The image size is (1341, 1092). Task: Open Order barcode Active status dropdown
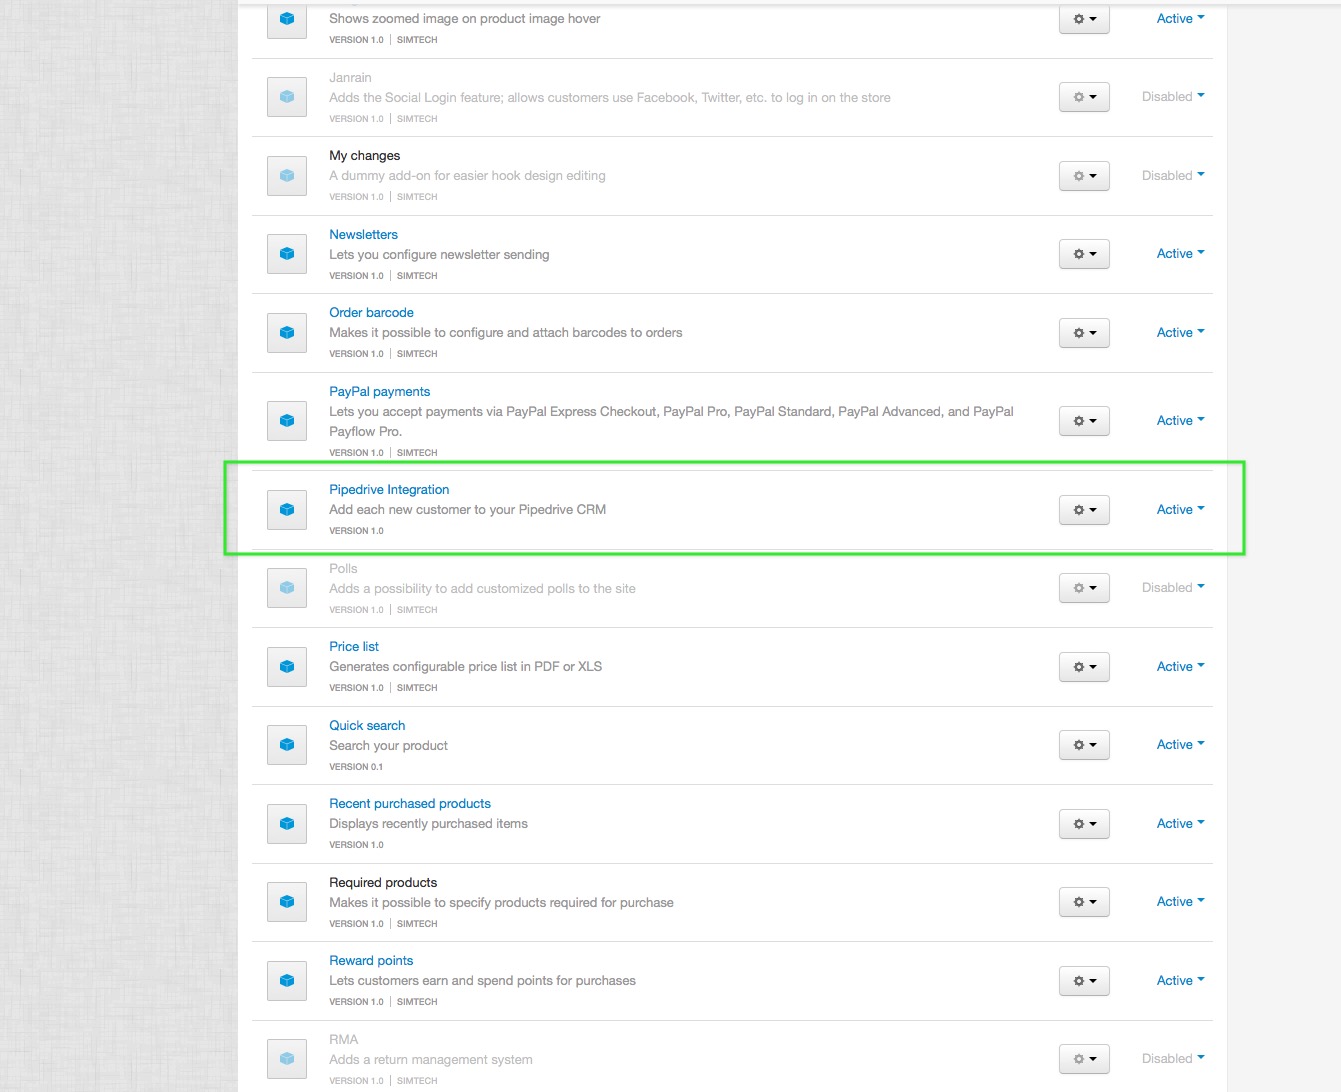1180,332
